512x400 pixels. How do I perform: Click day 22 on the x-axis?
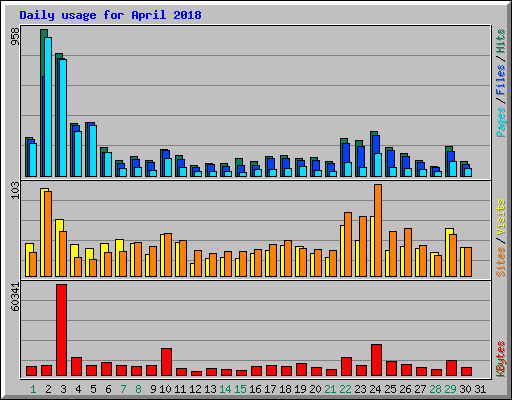coord(345,389)
